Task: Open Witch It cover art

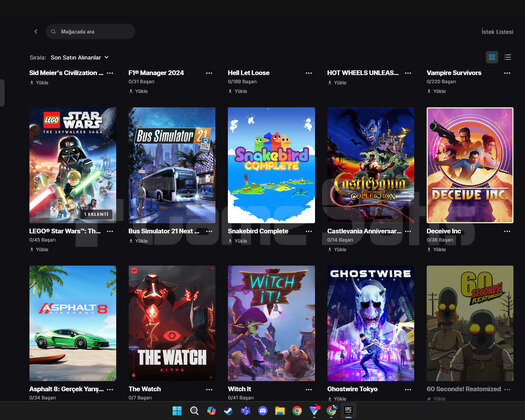Action: click(x=271, y=324)
